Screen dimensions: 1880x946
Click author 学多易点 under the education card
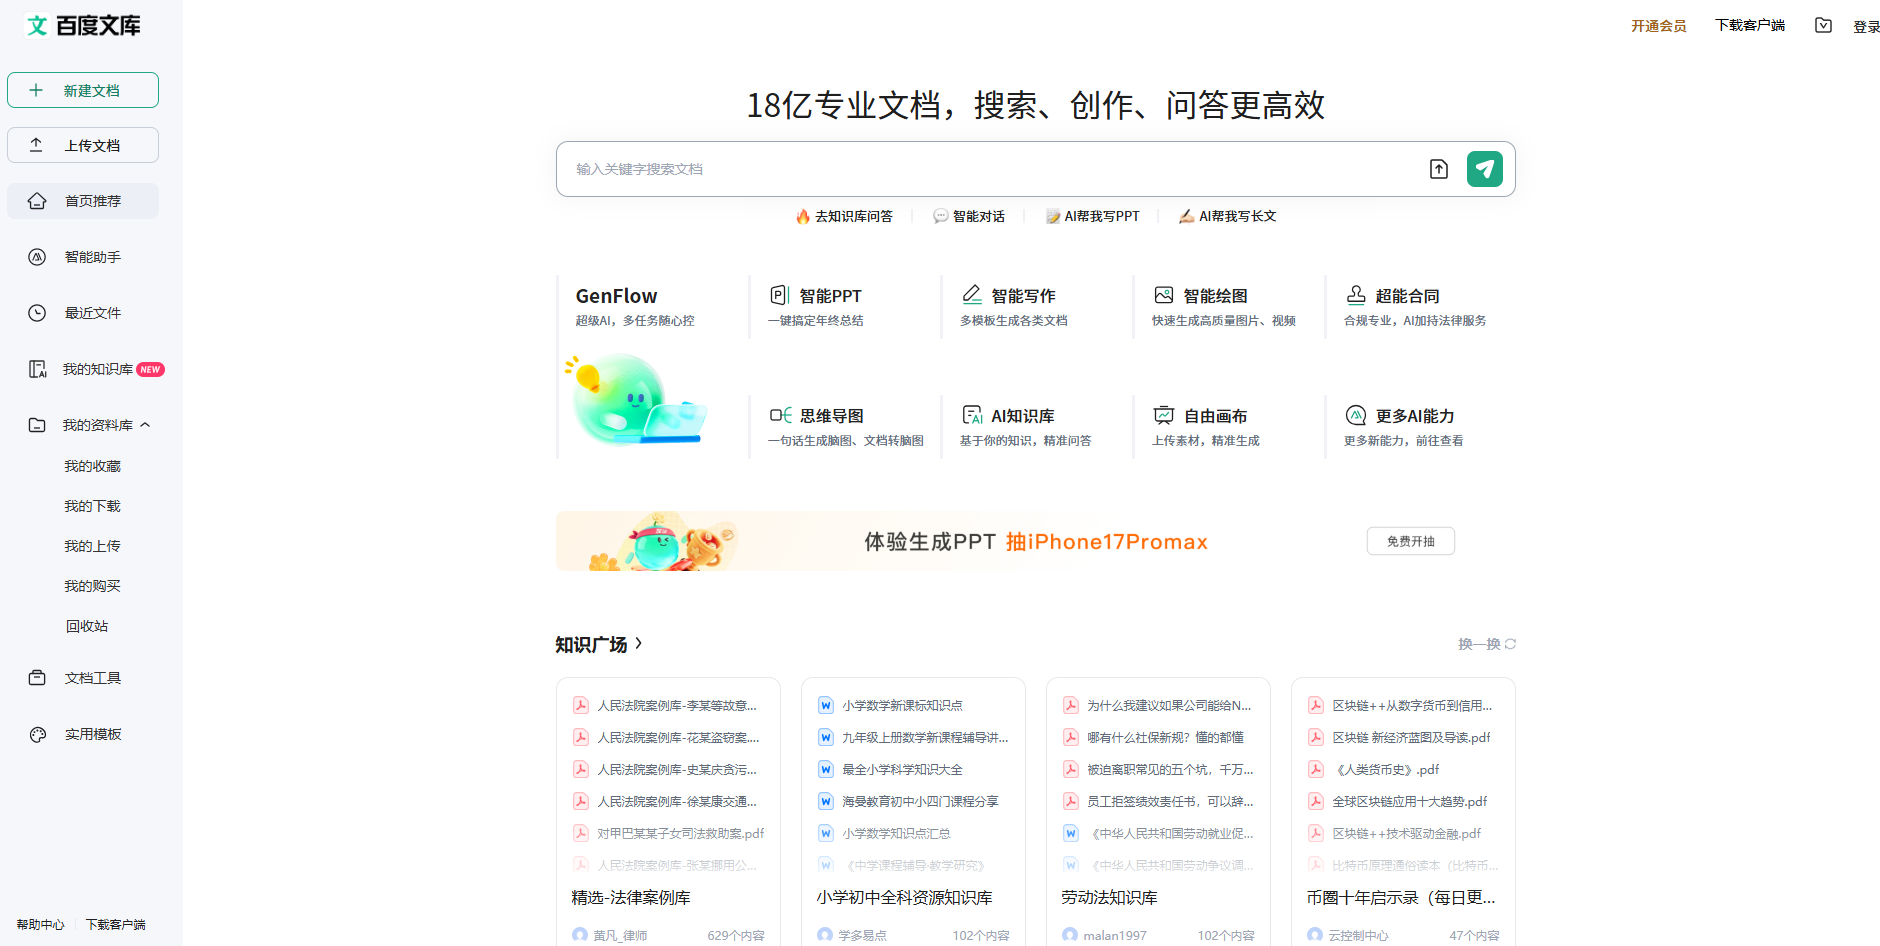(862, 935)
